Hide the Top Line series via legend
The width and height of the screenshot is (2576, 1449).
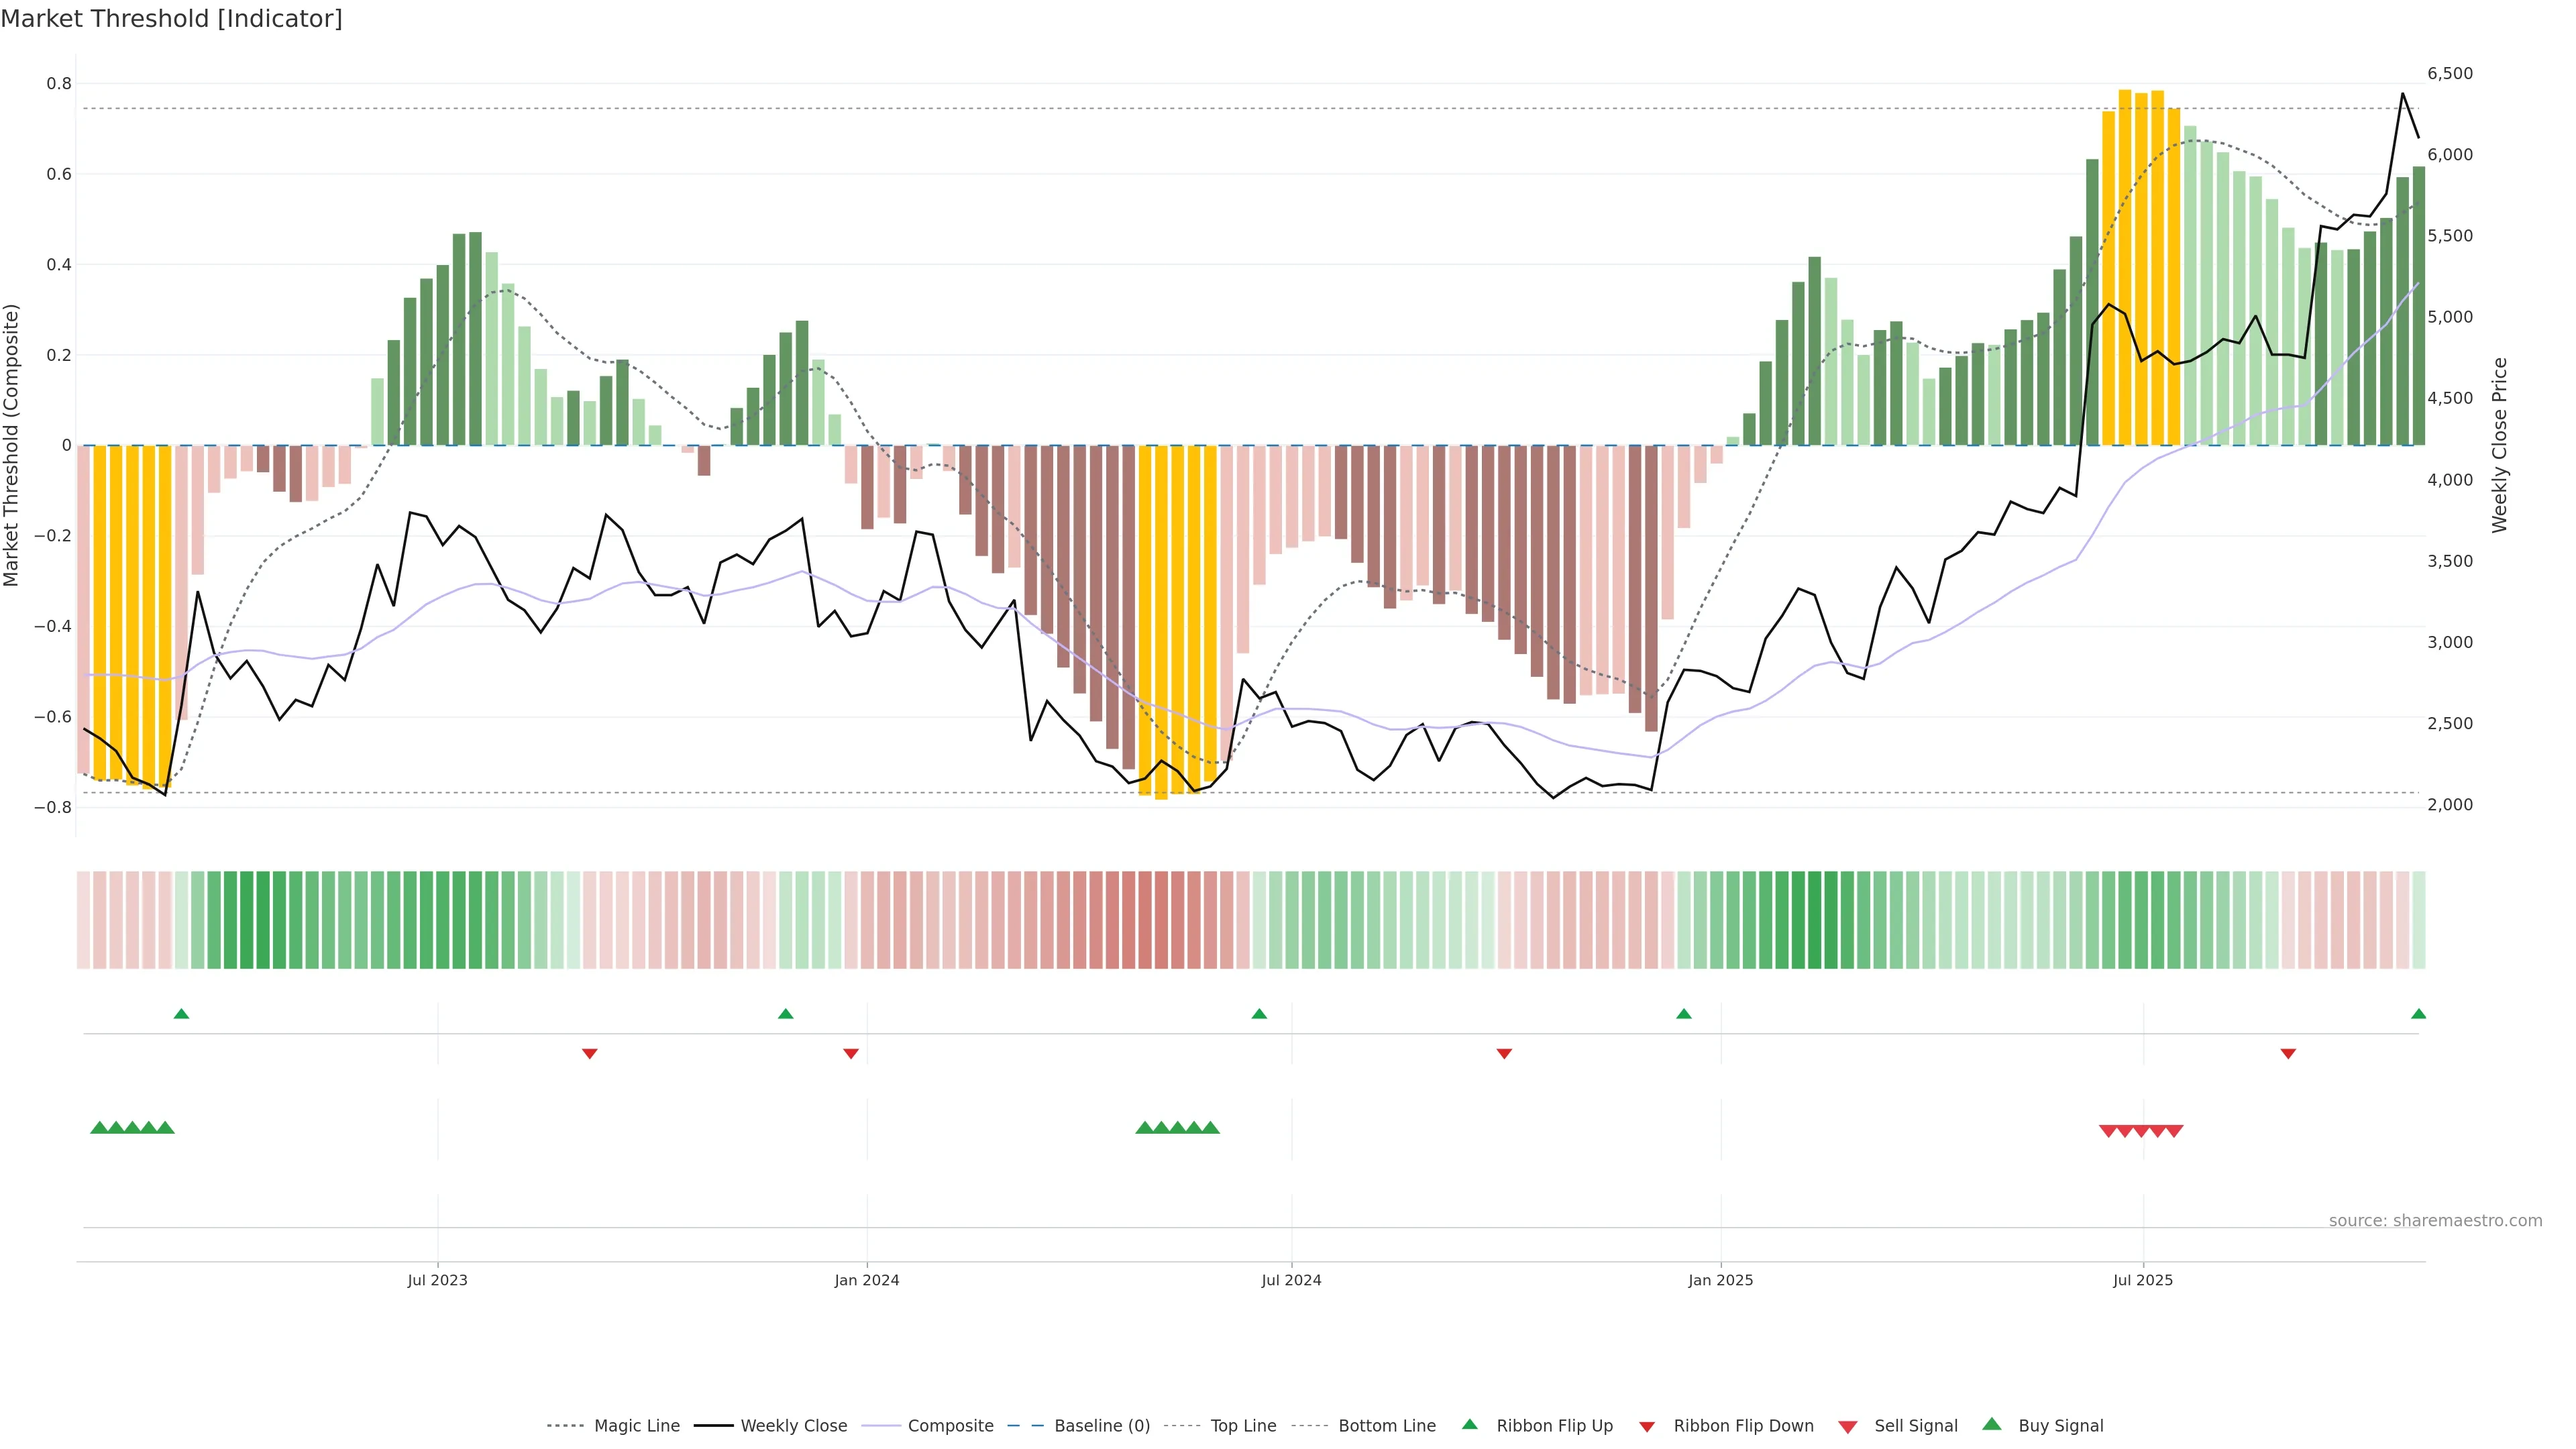pyautogui.click(x=1243, y=1426)
